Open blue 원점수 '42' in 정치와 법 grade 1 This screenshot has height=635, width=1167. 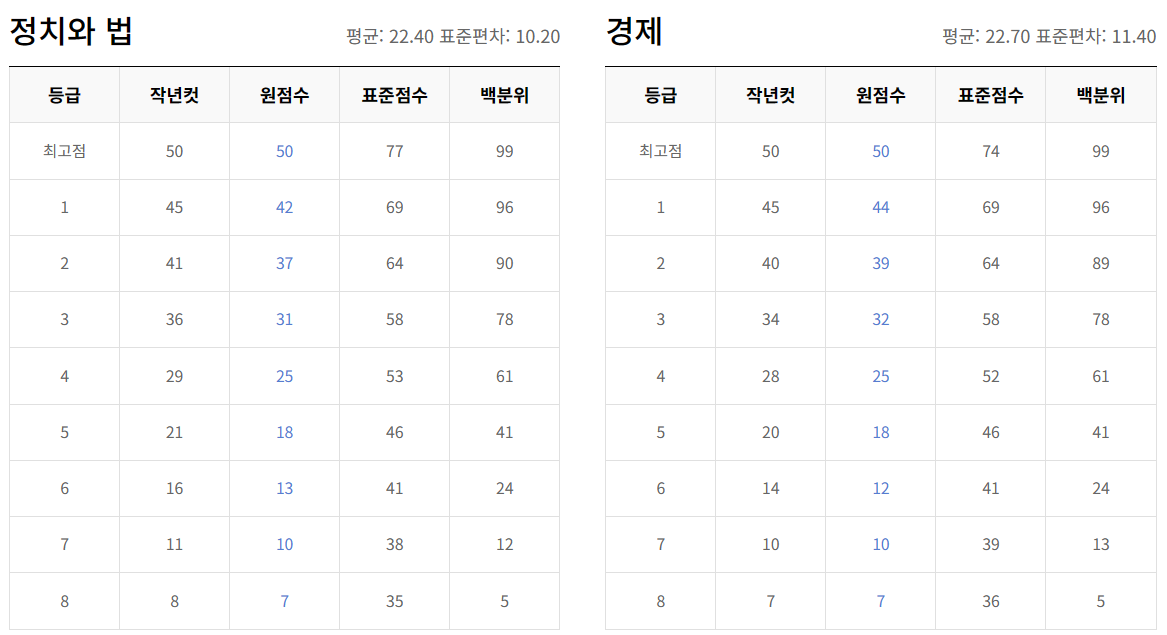click(284, 208)
